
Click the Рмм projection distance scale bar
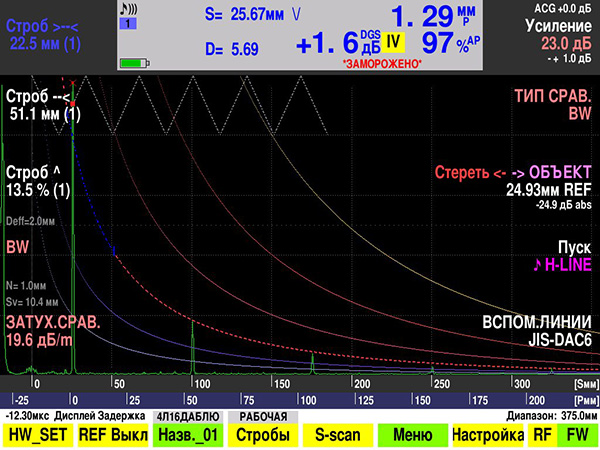300,400
